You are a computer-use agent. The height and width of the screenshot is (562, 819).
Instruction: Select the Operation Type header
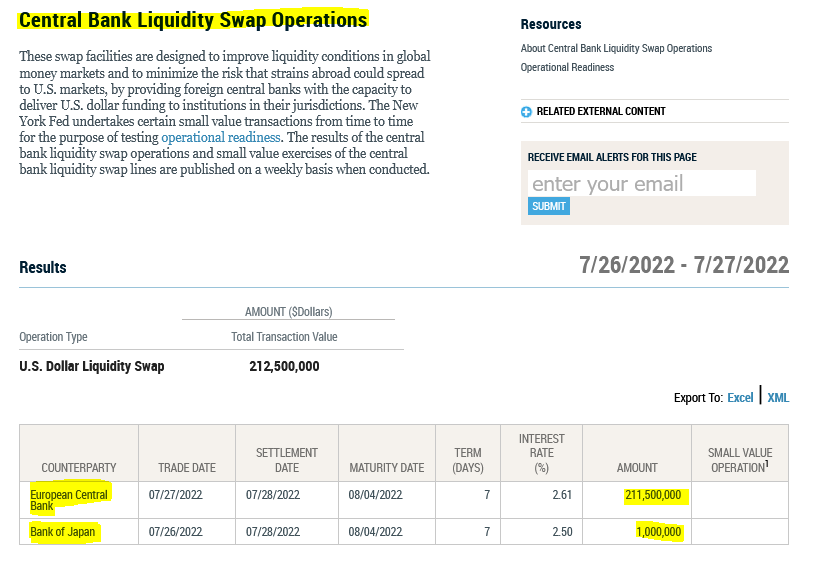pos(53,337)
